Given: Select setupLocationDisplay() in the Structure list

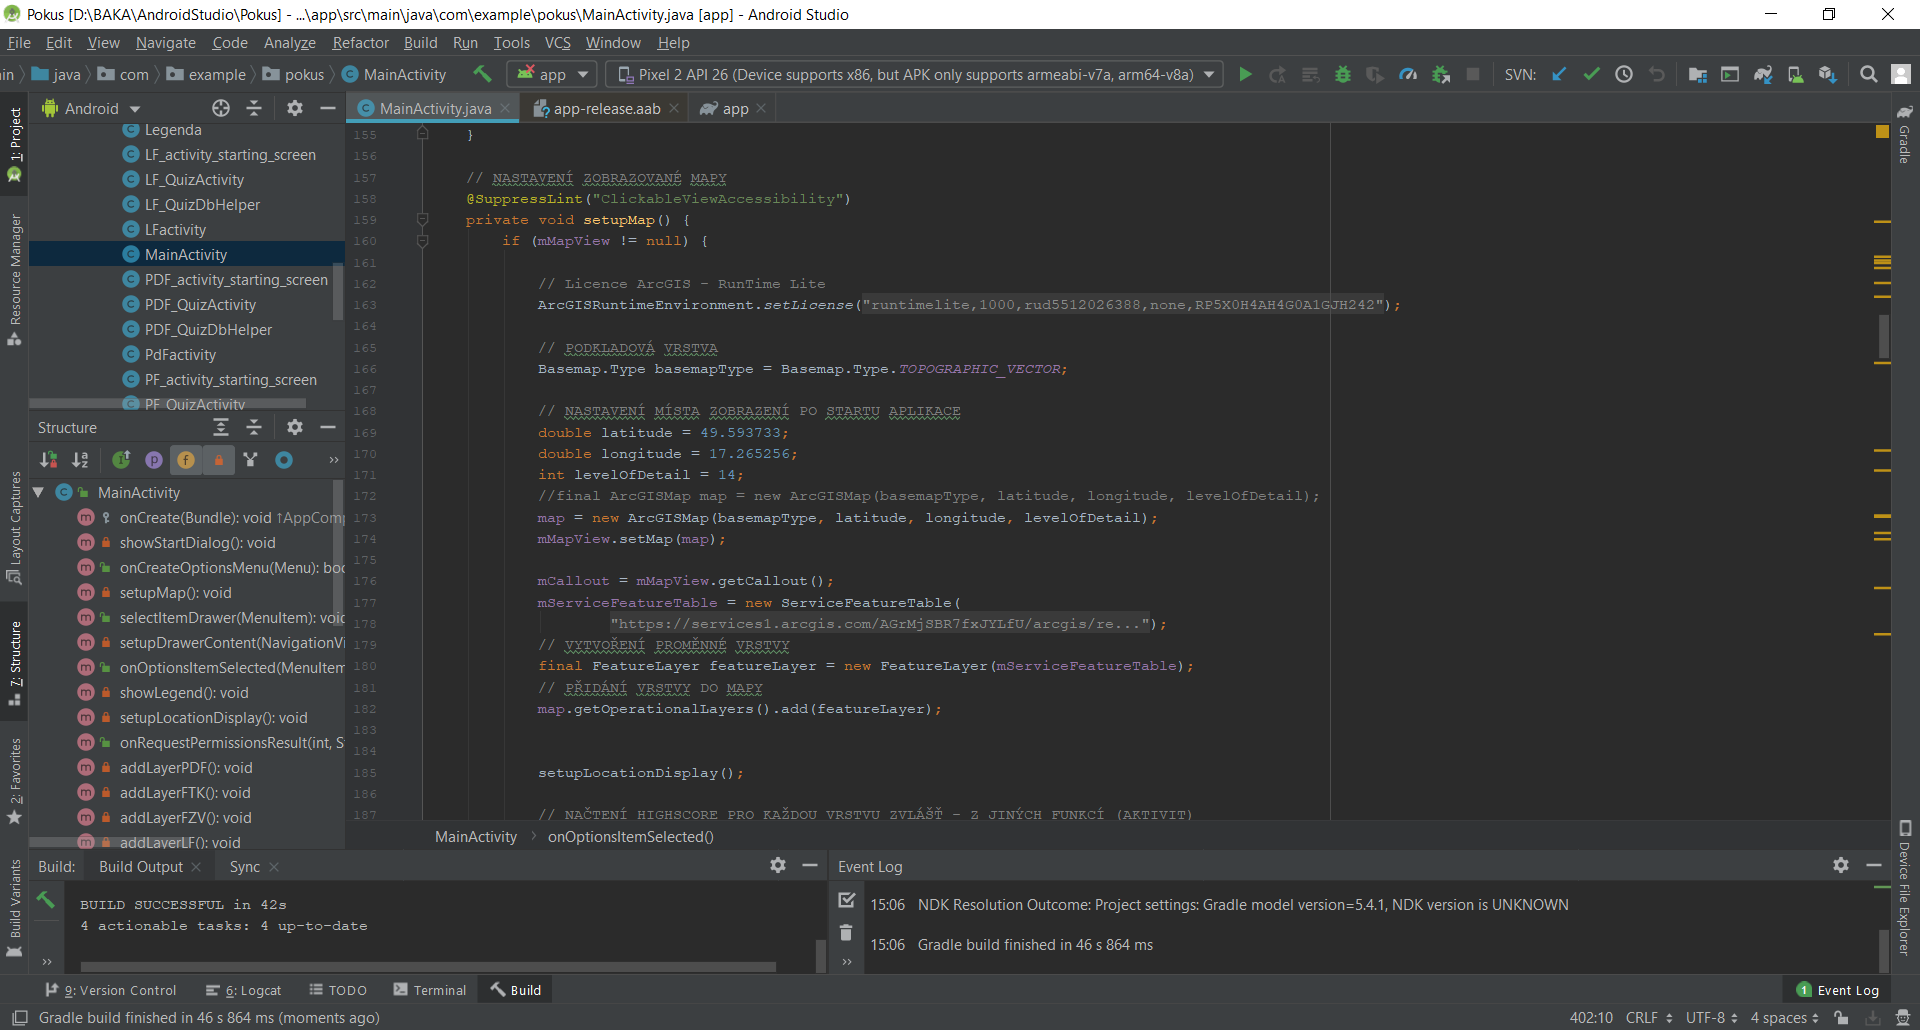Looking at the screenshot, I should pos(213,717).
